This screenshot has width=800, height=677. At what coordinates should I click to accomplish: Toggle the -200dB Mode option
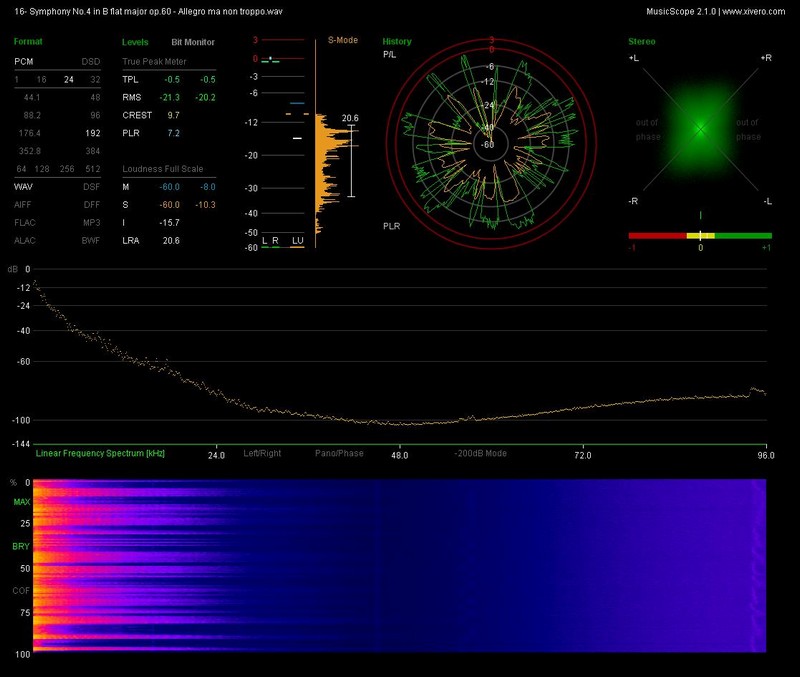tap(481, 453)
